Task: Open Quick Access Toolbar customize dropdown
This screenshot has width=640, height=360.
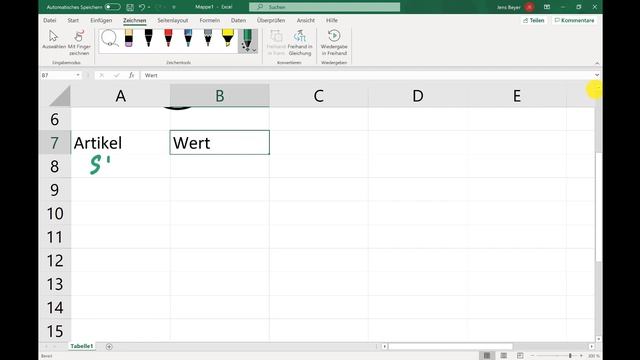Action: [174, 7]
